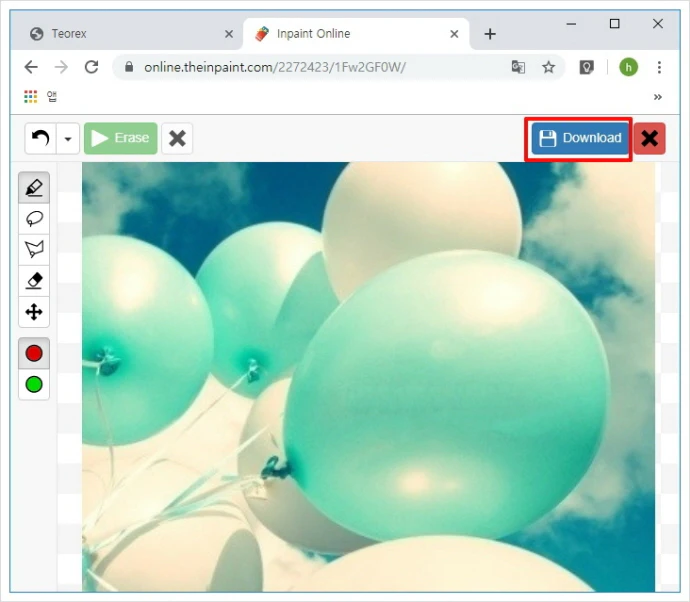Choose the red mask color

click(x=34, y=353)
